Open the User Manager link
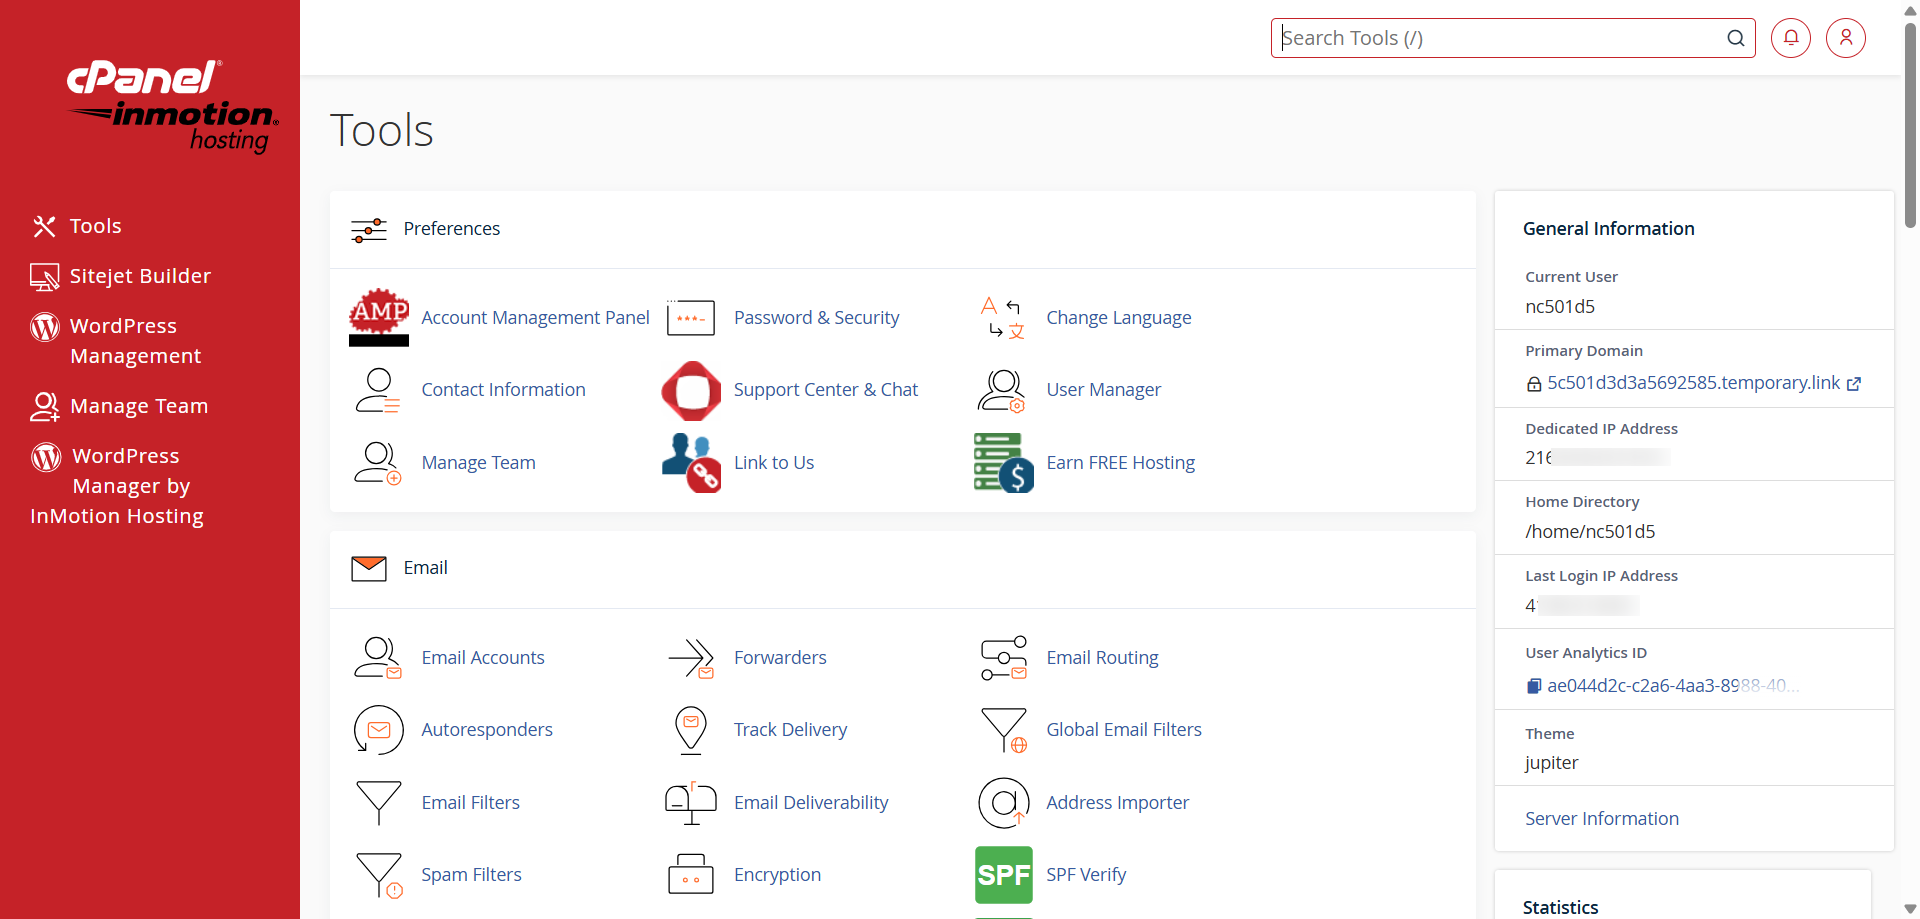The image size is (1920, 919). tap(1103, 390)
